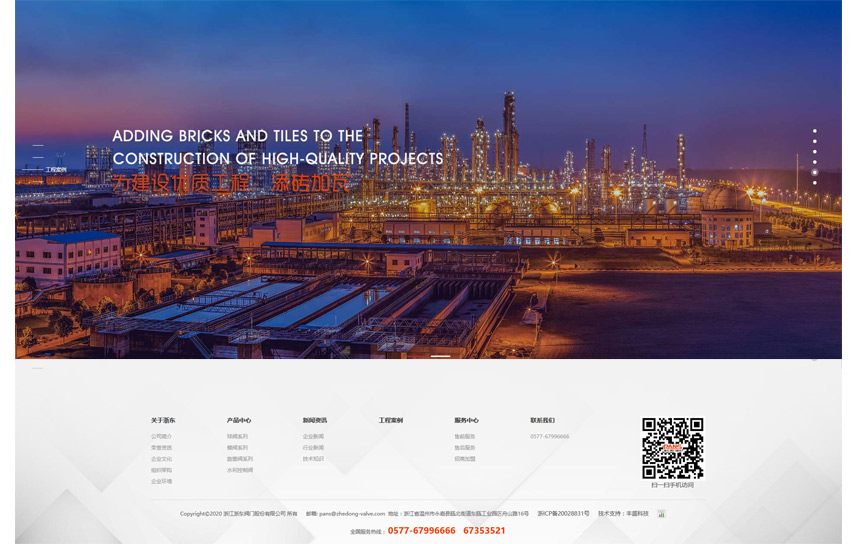Click the site statistics icon in footer
The width and height of the screenshot is (860, 544).
[x=661, y=514]
